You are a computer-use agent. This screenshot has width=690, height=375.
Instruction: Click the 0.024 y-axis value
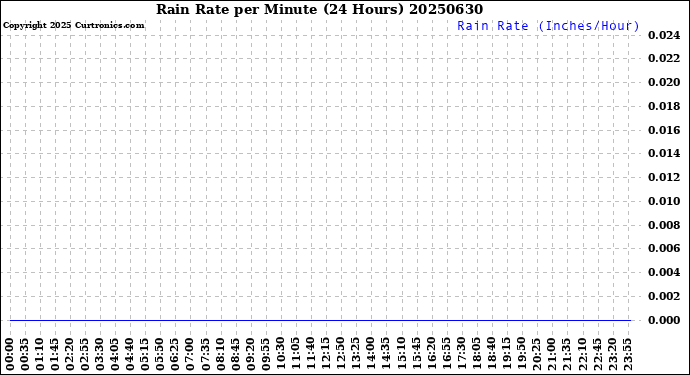tap(664, 35)
